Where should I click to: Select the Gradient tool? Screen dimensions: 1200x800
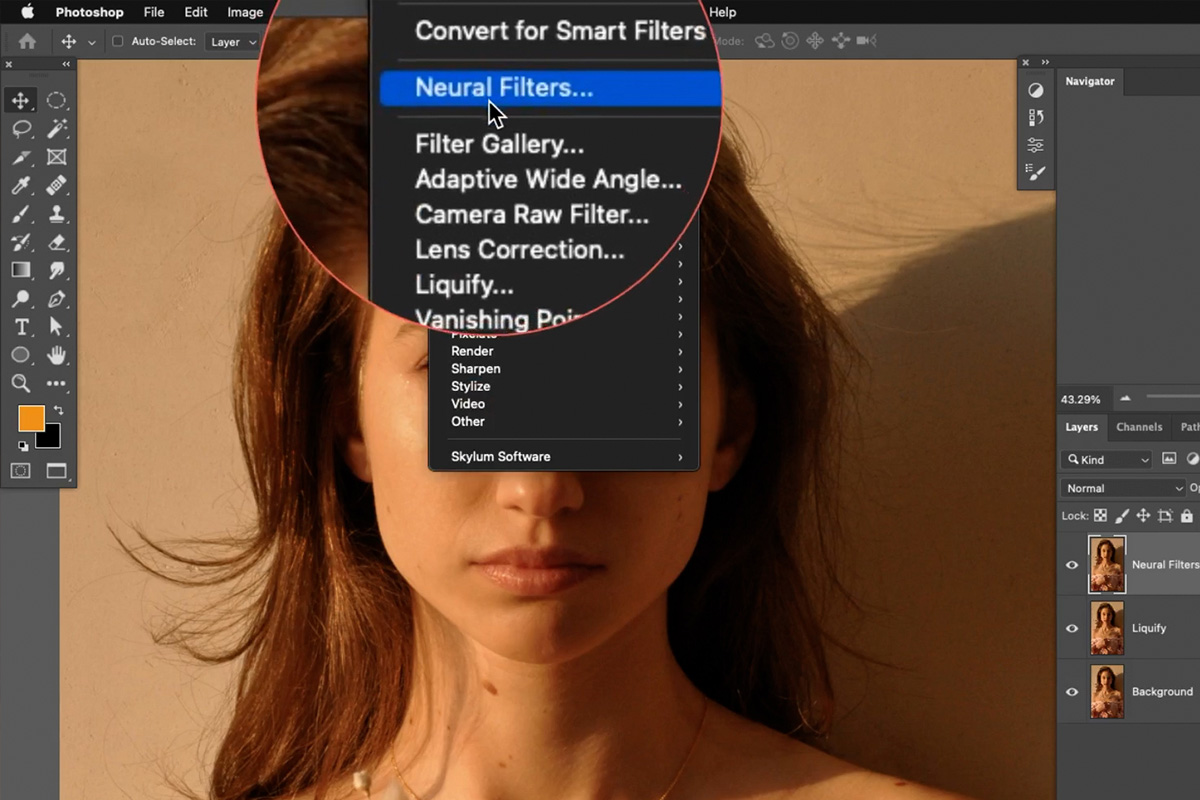[x=21, y=270]
